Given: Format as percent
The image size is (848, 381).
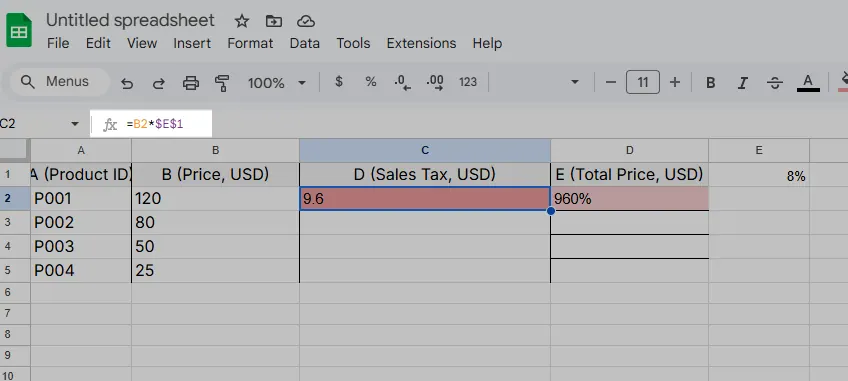Looking at the screenshot, I should pyautogui.click(x=370, y=82).
